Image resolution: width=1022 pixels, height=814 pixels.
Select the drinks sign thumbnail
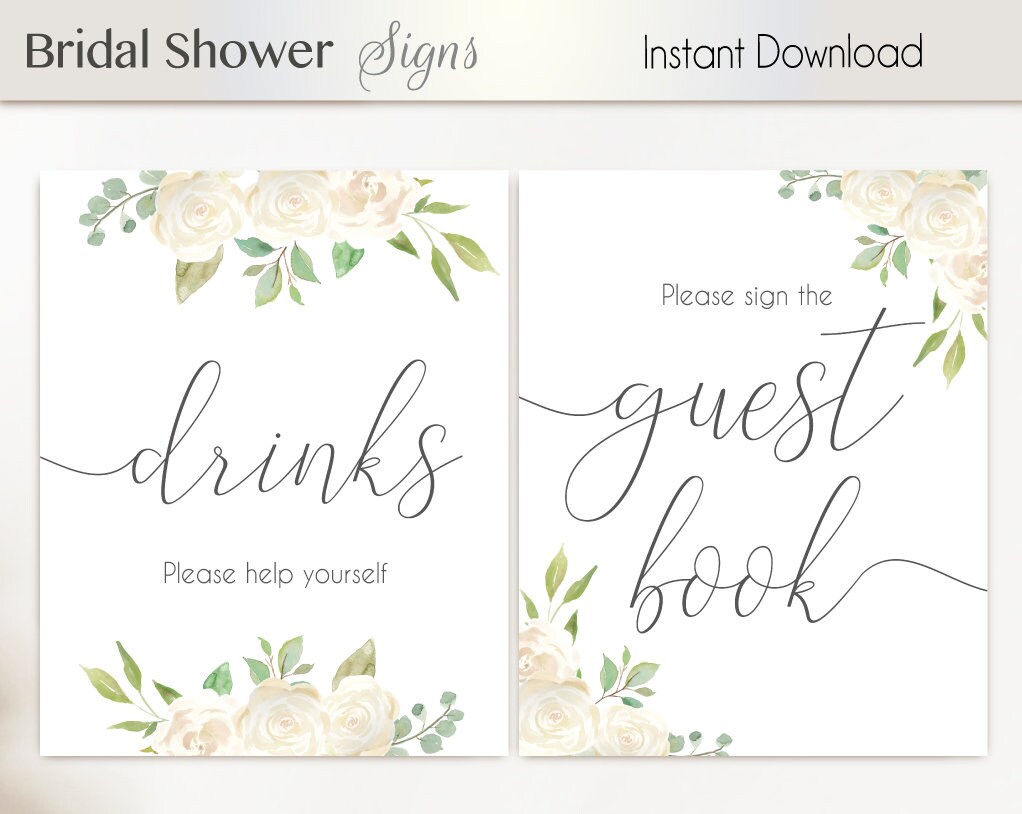click(274, 463)
